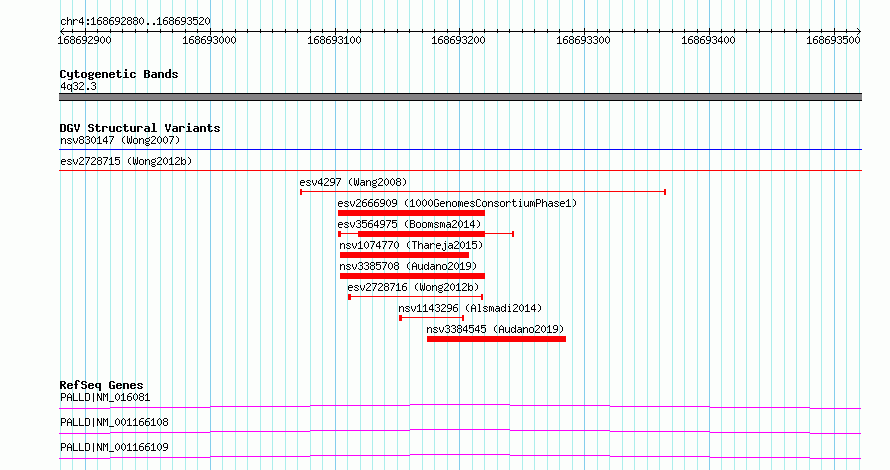Open esv2666909 (1000GenomesConsortiumPhase1) label
This screenshot has width=890, height=470.
click(x=457, y=203)
